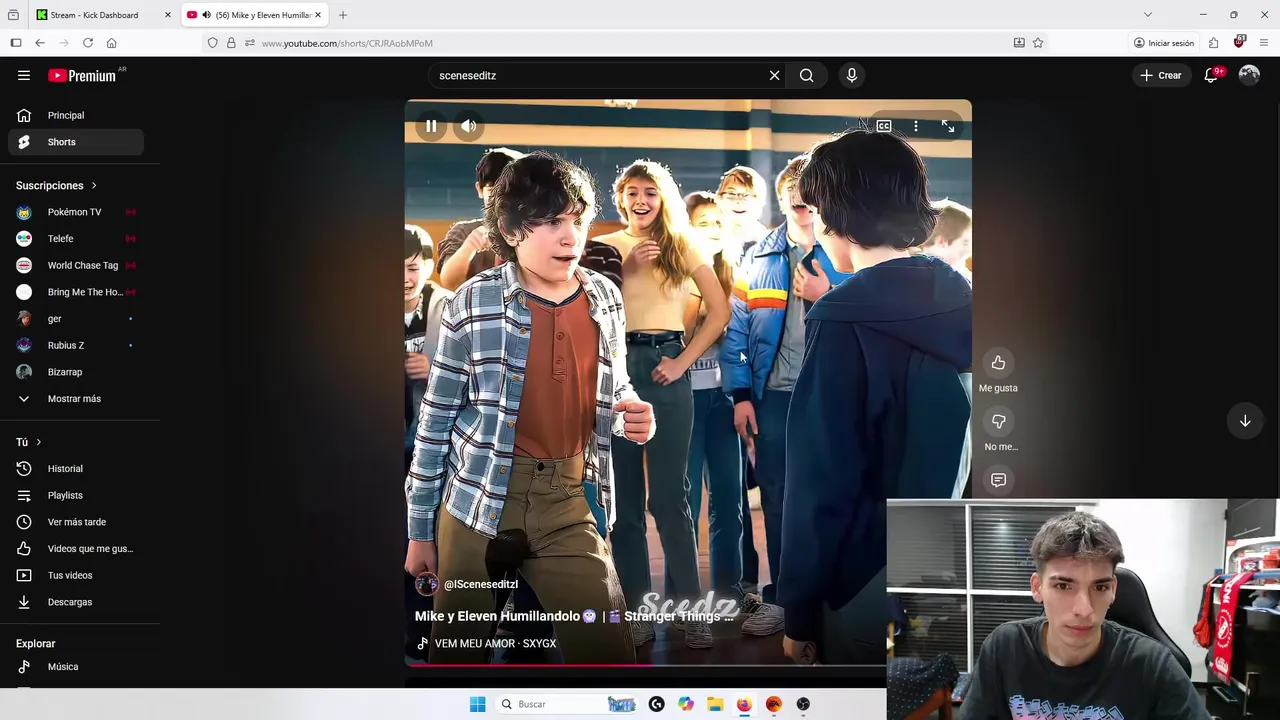Select Shorts in the sidebar
Image resolution: width=1280 pixels, height=720 pixels.
(x=76, y=142)
